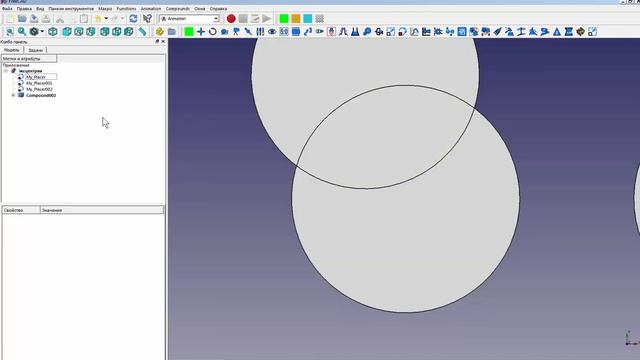Open the Окна menu

coord(200,9)
